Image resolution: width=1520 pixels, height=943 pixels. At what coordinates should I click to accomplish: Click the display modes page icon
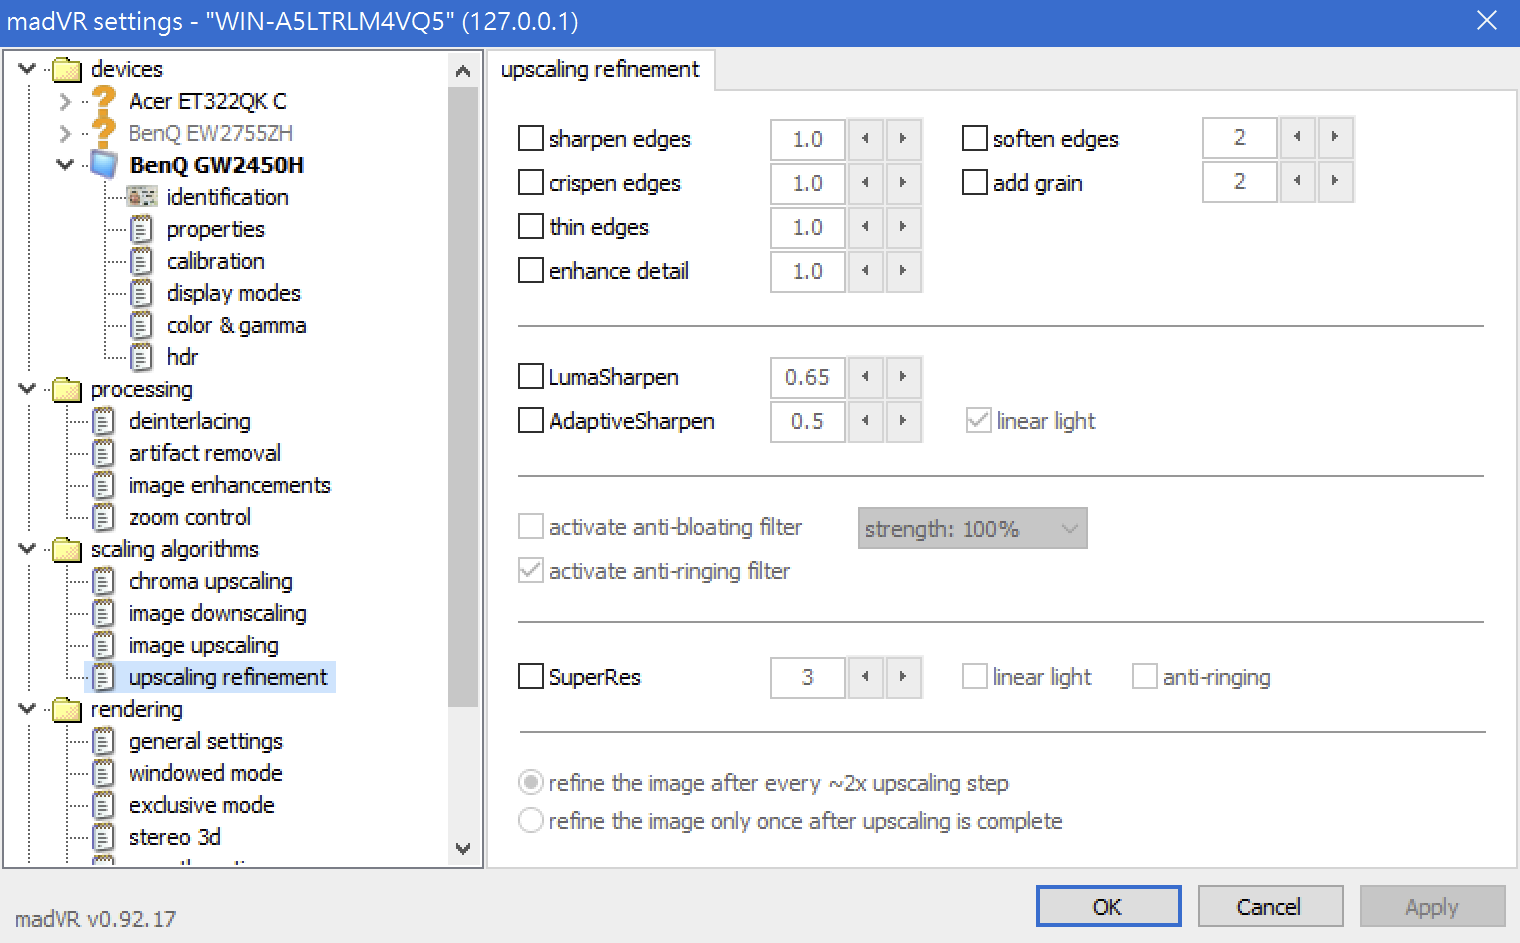(142, 293)
